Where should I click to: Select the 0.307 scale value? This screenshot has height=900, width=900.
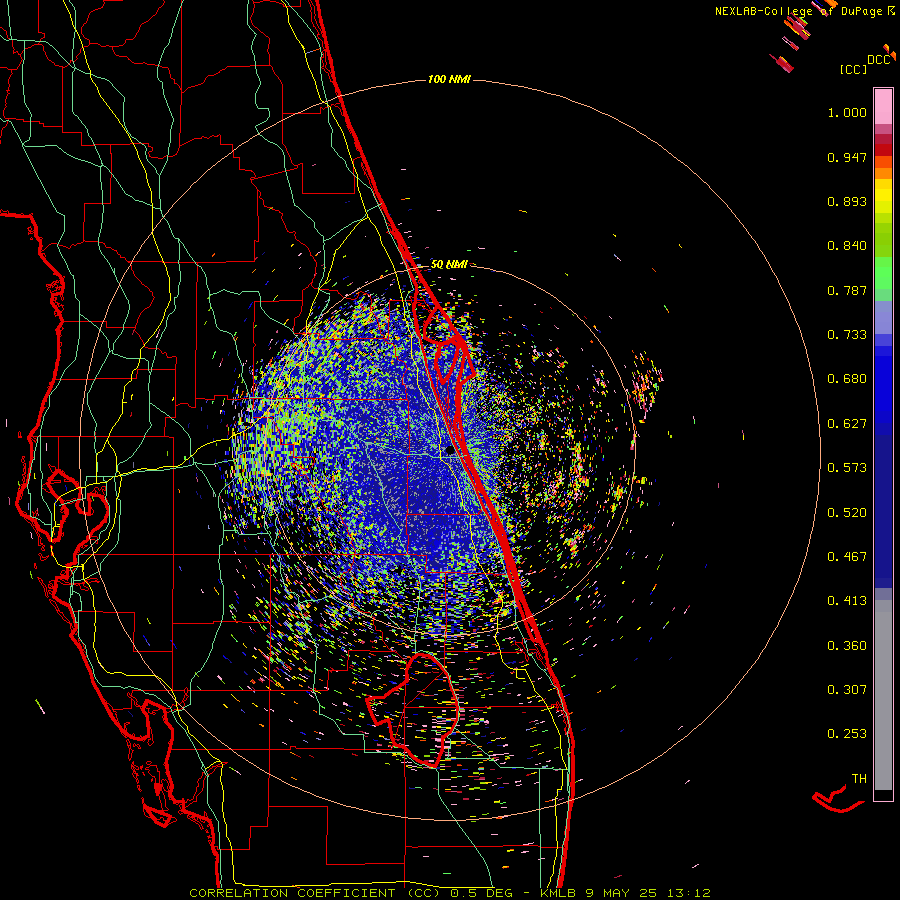coord(847,690)
